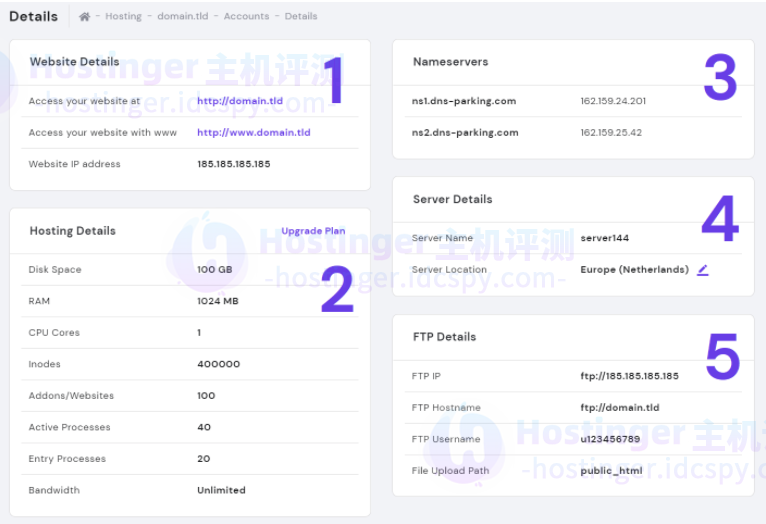Select Bandwidth value Unlimited
Screen dimensions: 766x524
click(221, 490)
